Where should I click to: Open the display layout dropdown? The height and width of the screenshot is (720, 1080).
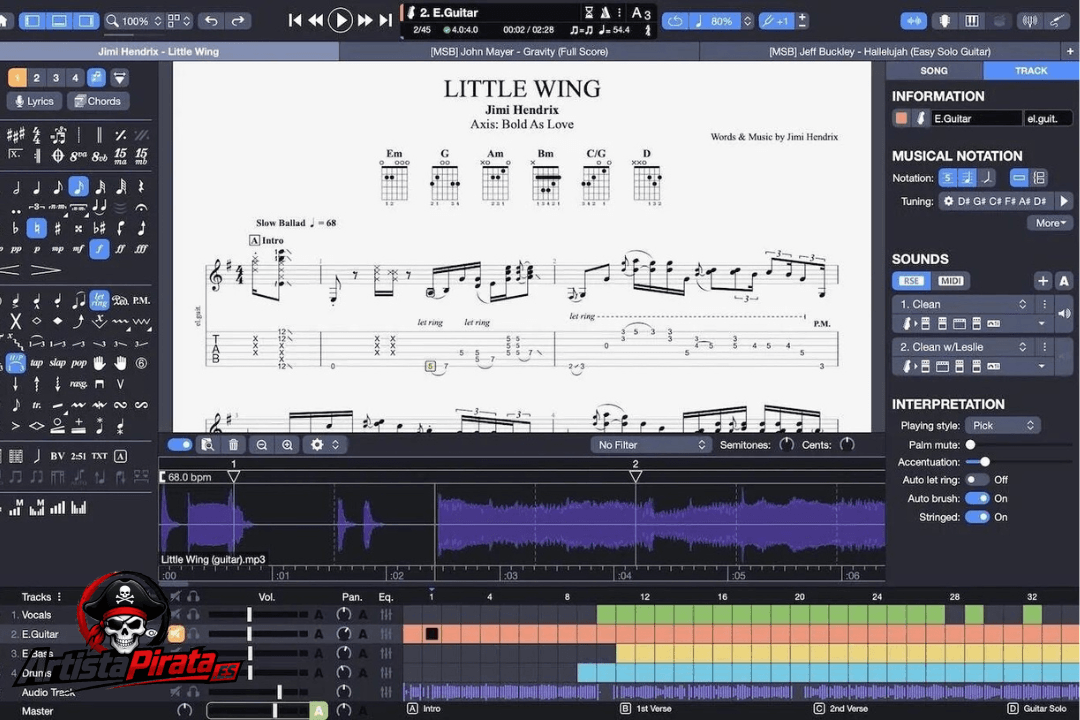point(179,21)
